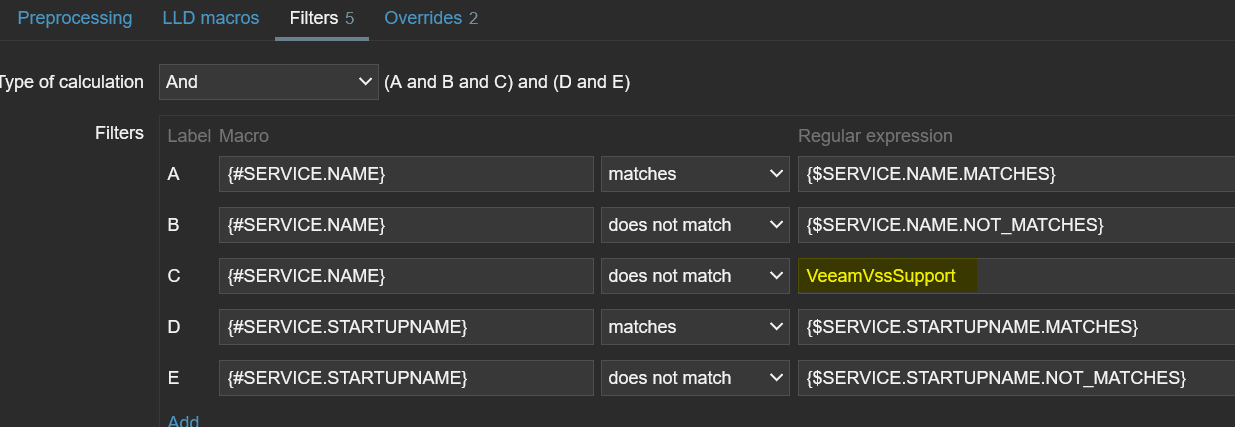Expand the operator dropdown for filter B
This screenshot has height=427, width=1235.
(x=694, y=225)
